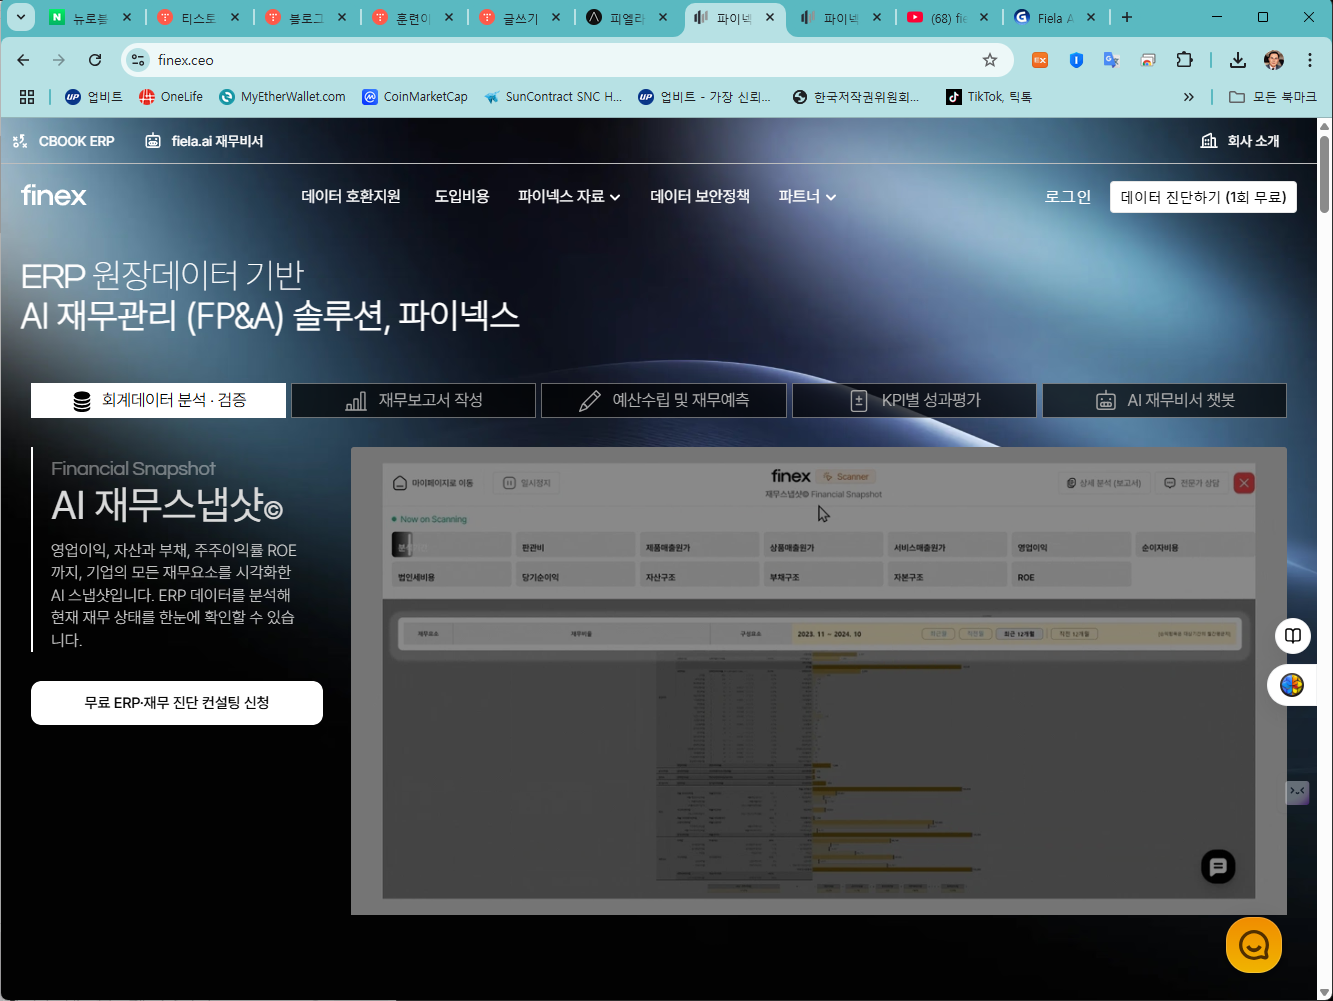This screenshot has width=1333, height=1001.
Task: Open the orange chat support bubble
Action: click(x=1254, y=945)
